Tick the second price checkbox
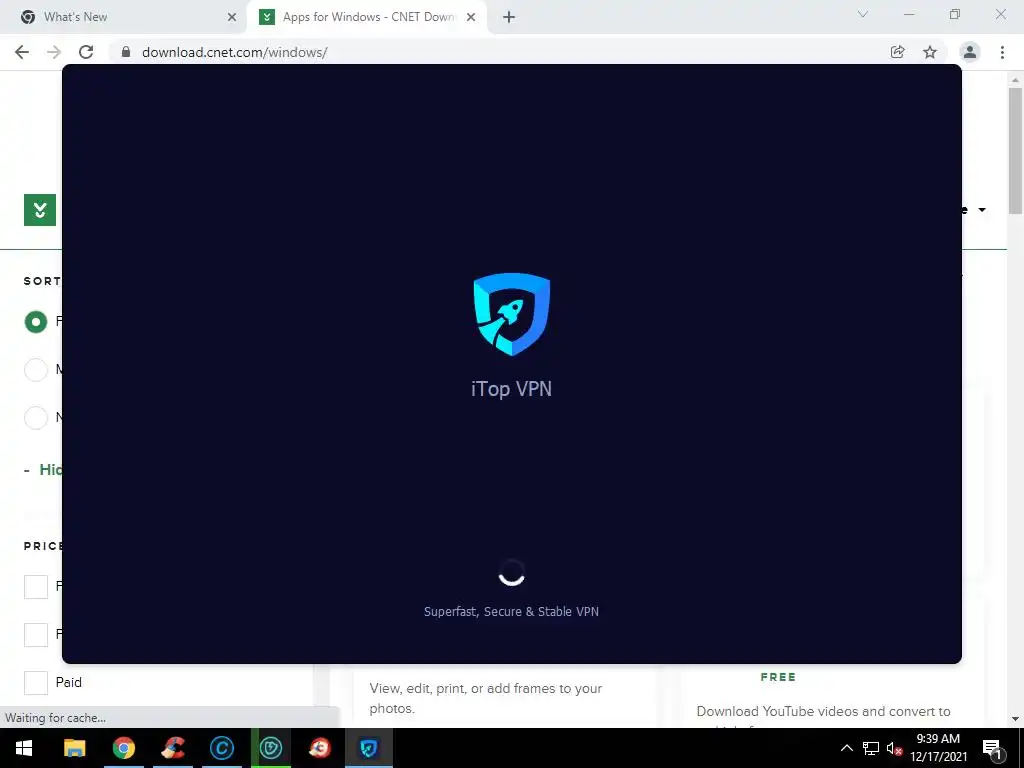1024x768 pixels. (x=36, y=634)
